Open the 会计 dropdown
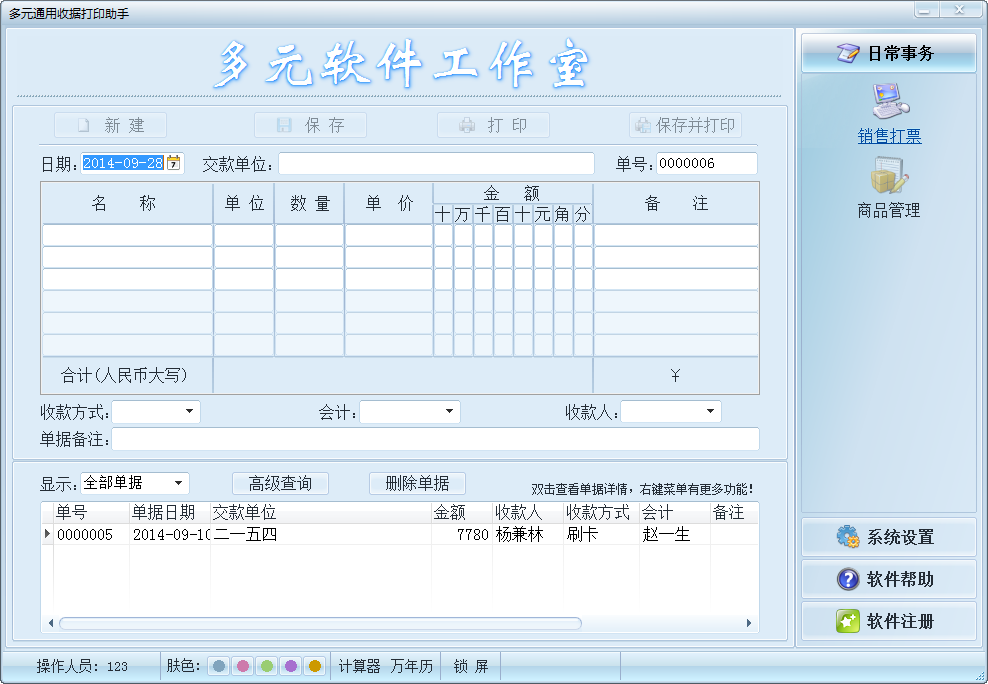The height and width of the screenshot is (684, 988). coord(449,411)
